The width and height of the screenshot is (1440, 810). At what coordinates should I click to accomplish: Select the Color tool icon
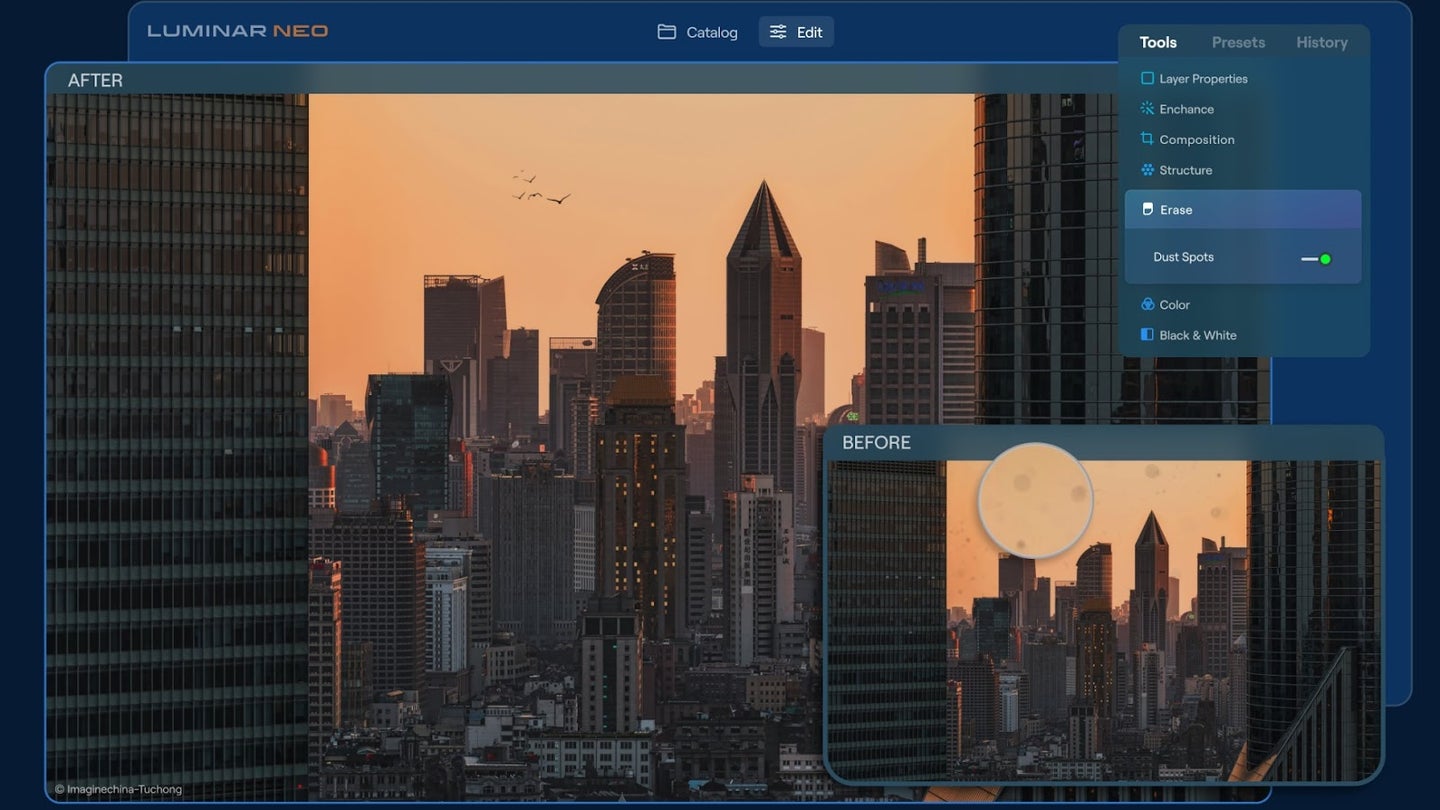pyautogui.click(x=1147, y=304)
